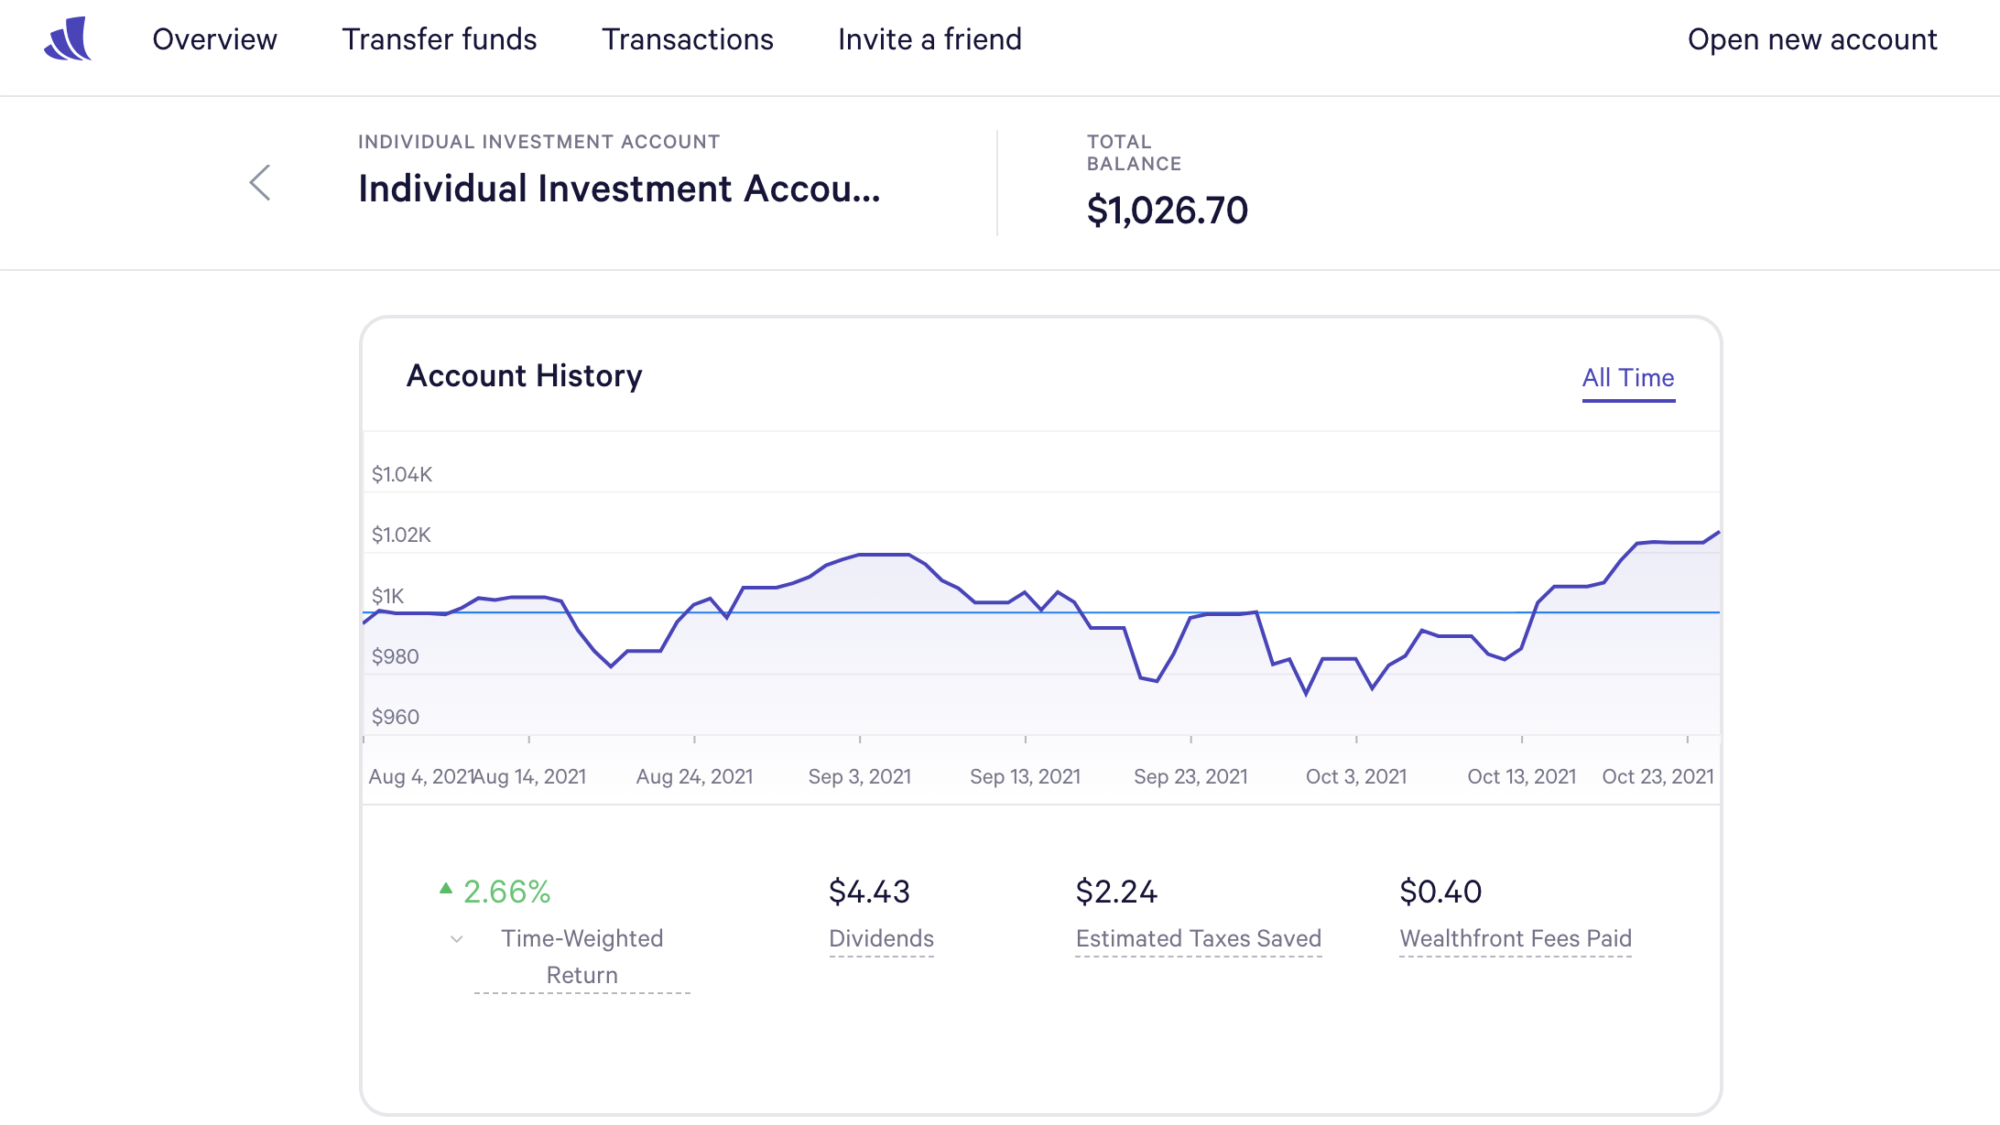Go back using the left chevron arrow

260,183
